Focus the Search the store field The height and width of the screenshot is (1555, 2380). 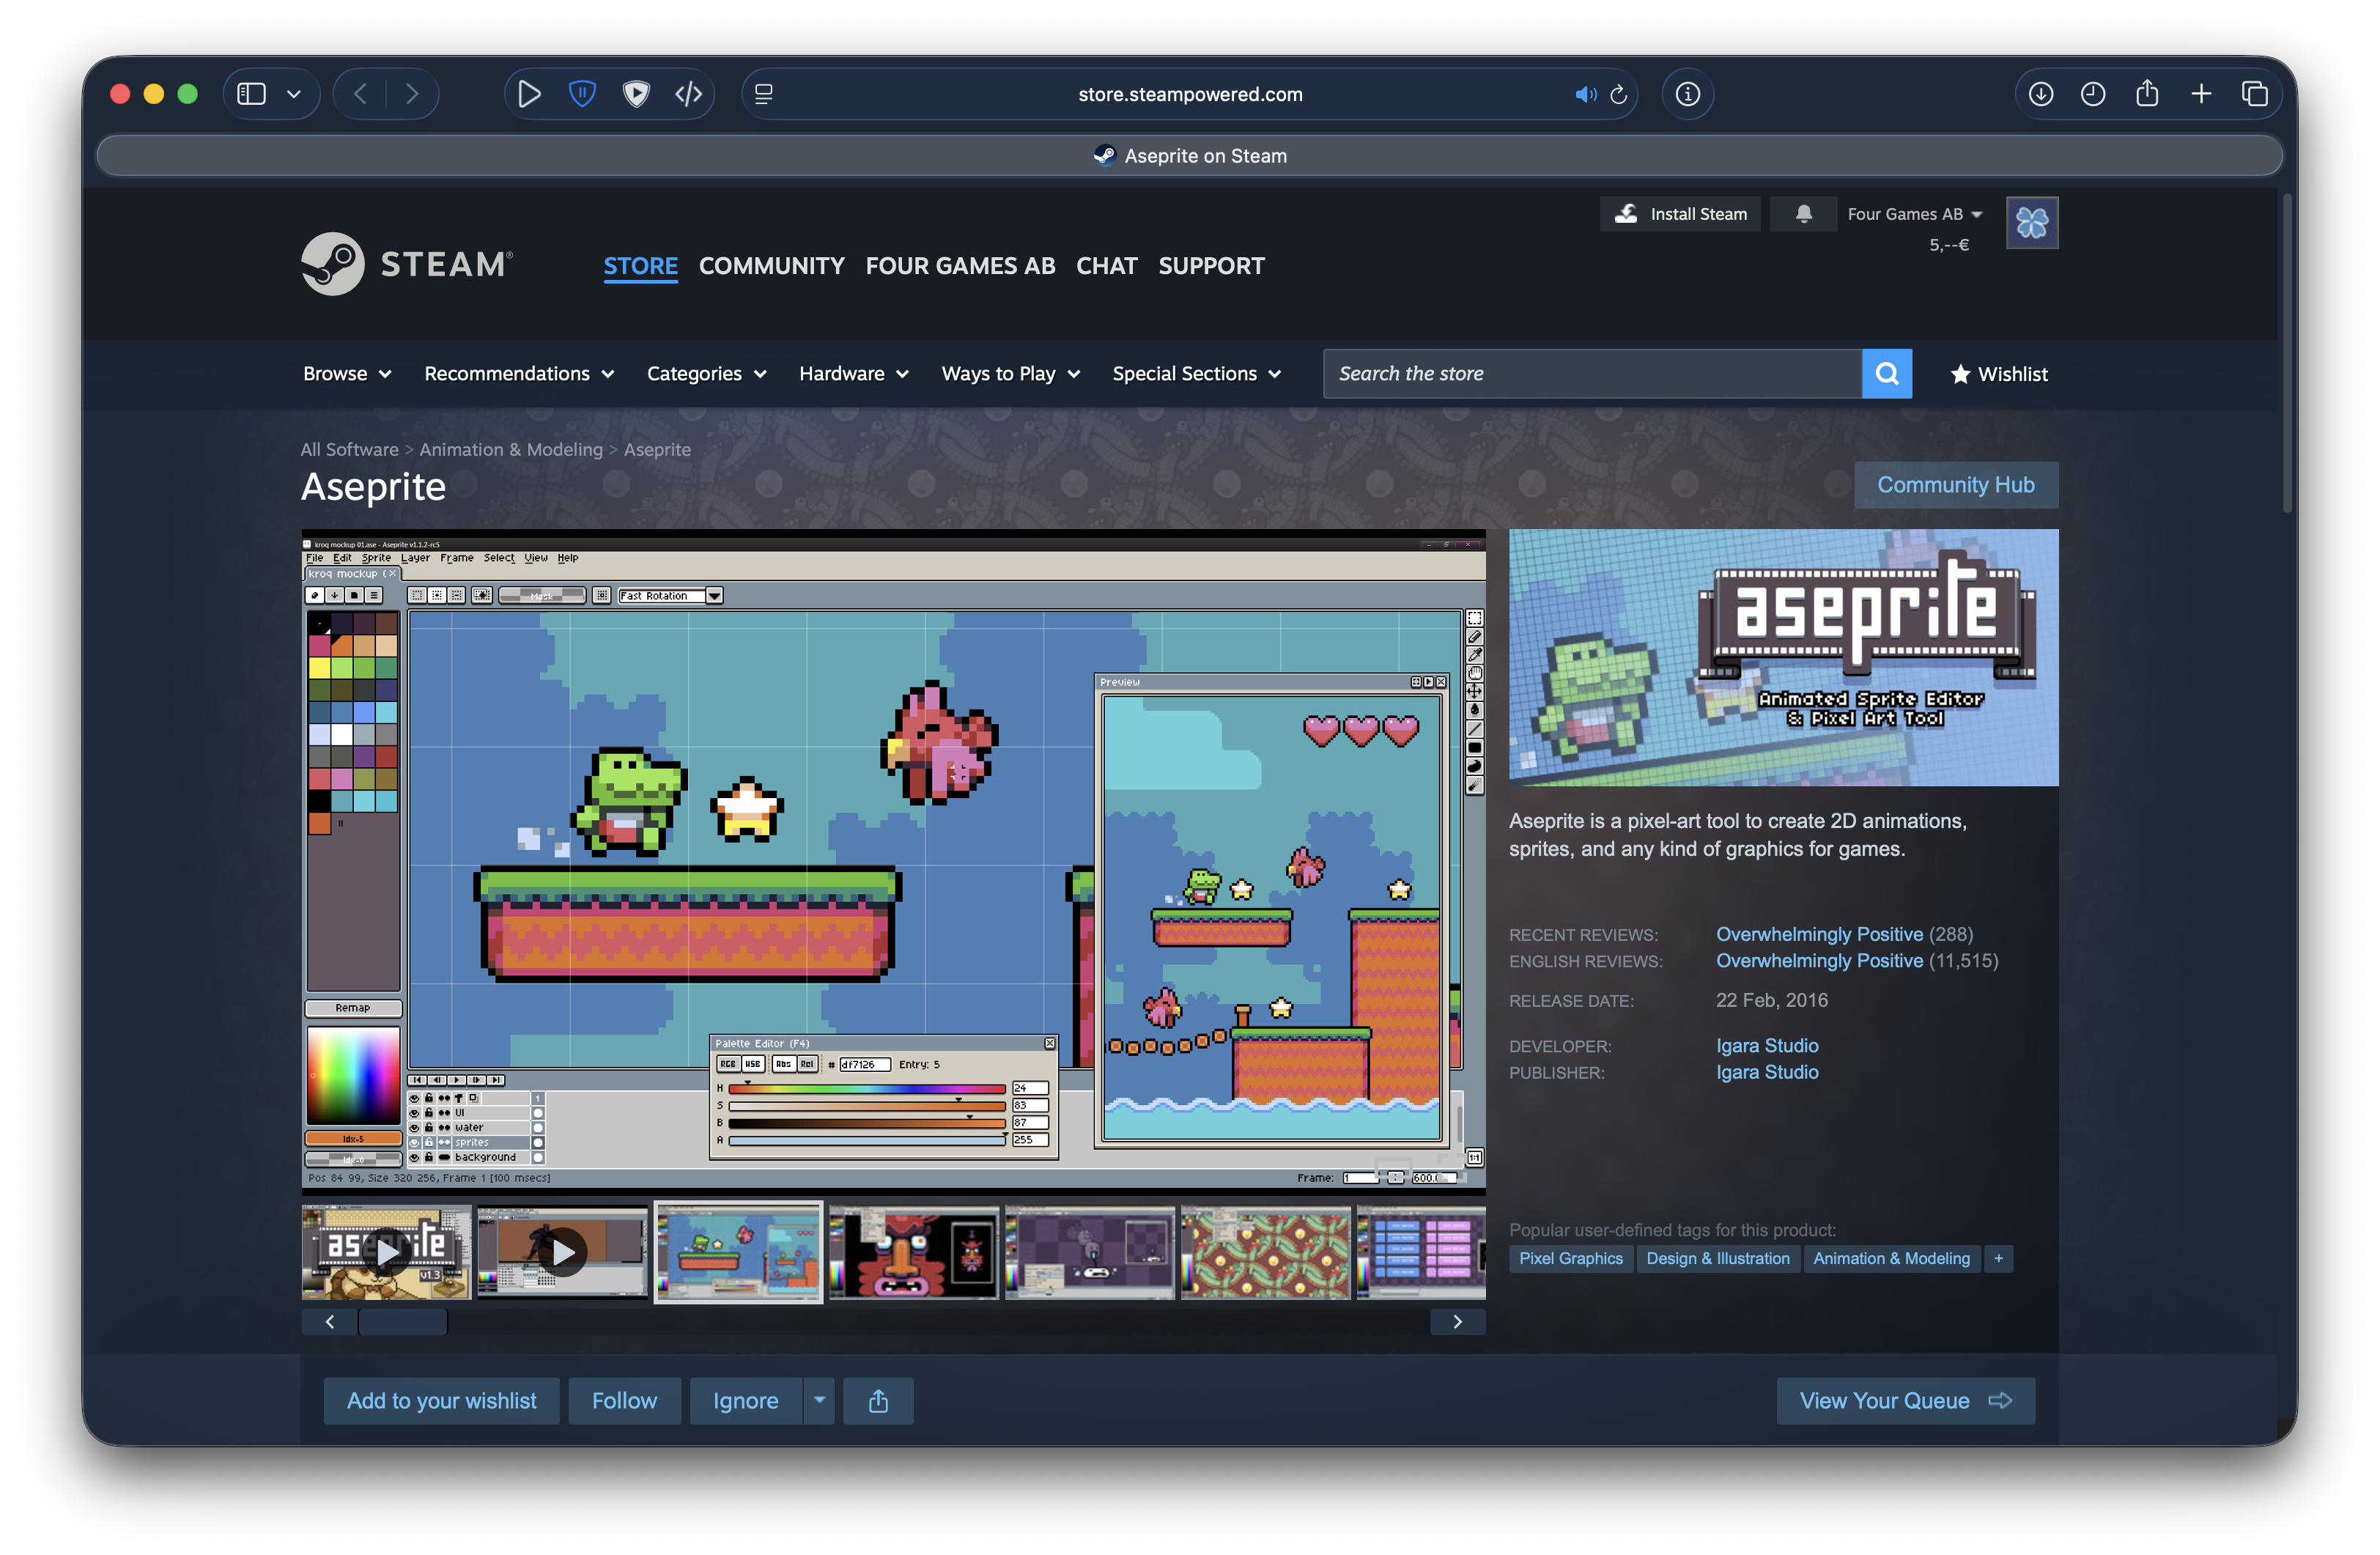pyautogui.click(x=1592, y=374)
